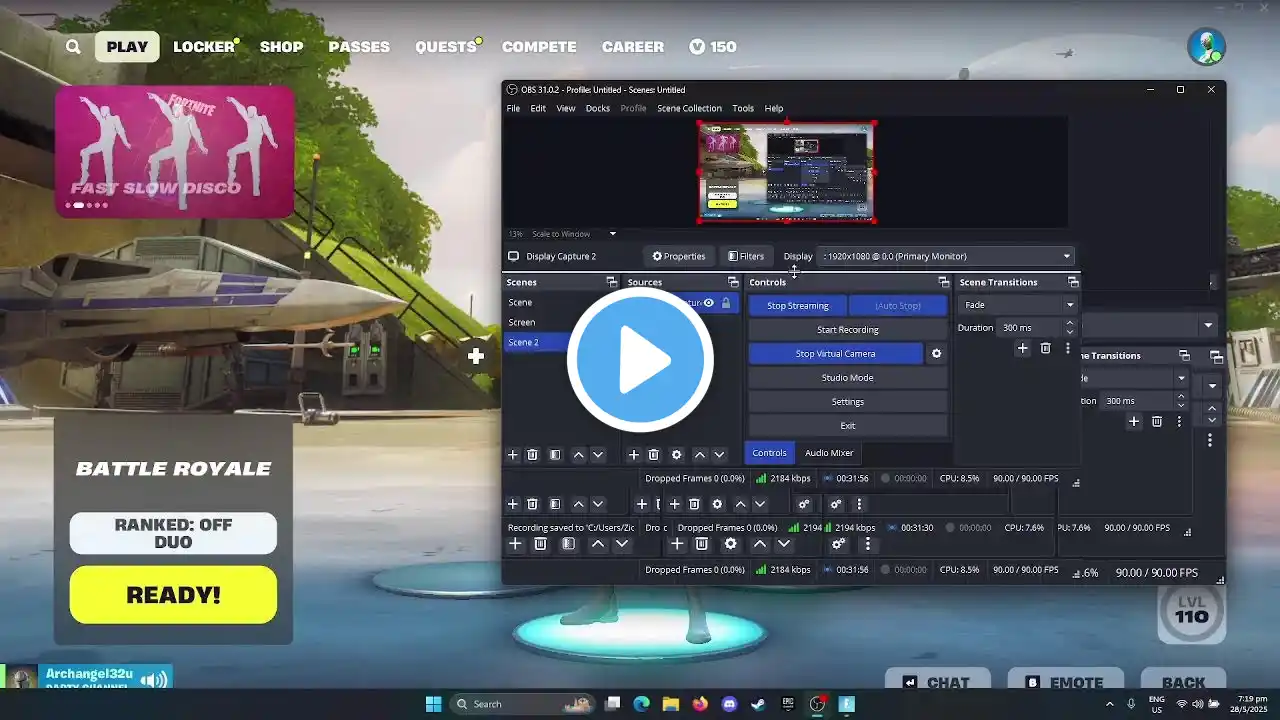This screenshot has height=720, width=1280.
Task: Open the Display monitor dropdown
Action: pos(945,256)
